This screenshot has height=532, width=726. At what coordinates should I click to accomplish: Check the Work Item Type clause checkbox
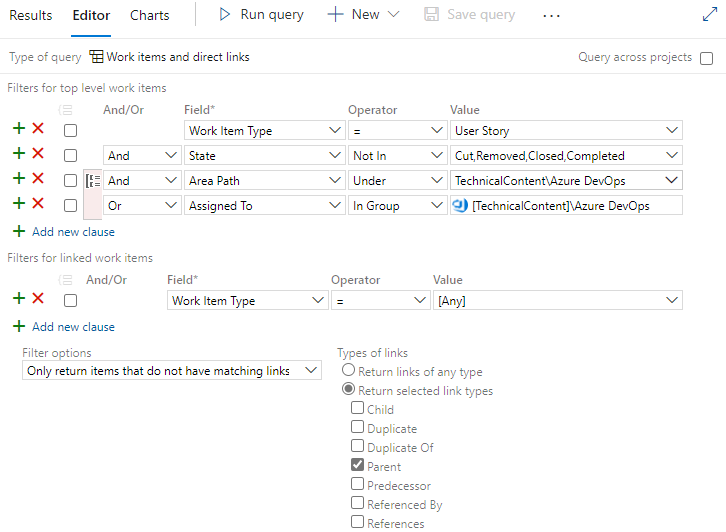click(x=70, y=131)
